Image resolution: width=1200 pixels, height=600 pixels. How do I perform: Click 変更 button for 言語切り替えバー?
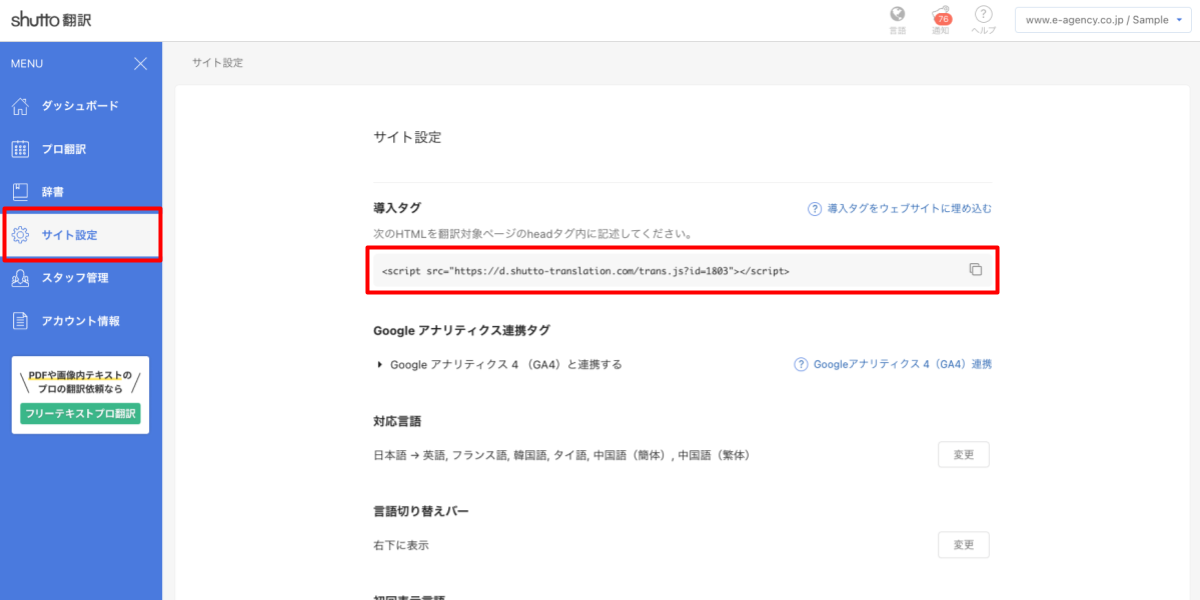(x=963, y=545)
